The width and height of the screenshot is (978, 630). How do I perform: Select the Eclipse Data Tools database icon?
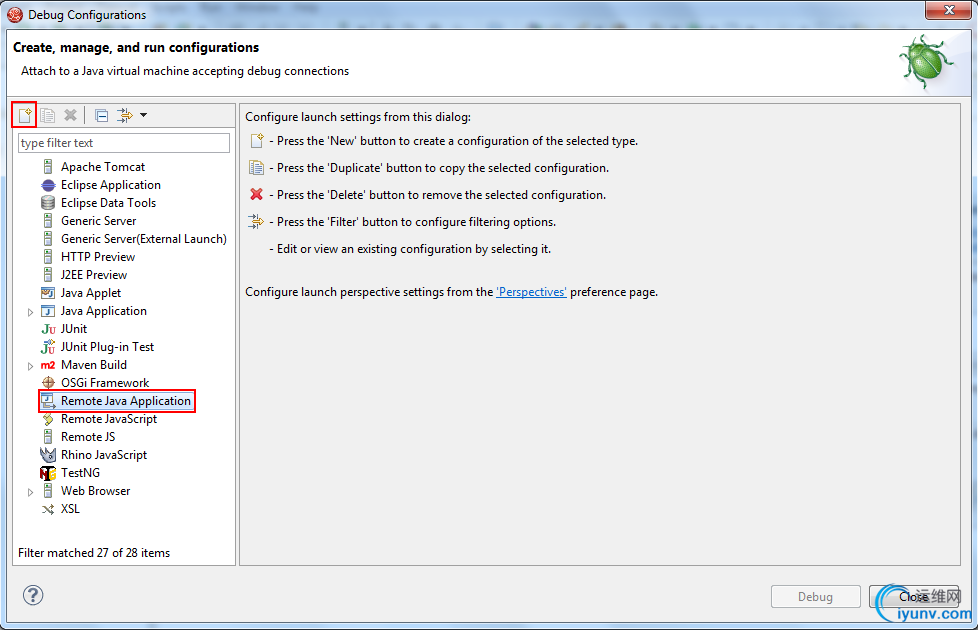48,203
